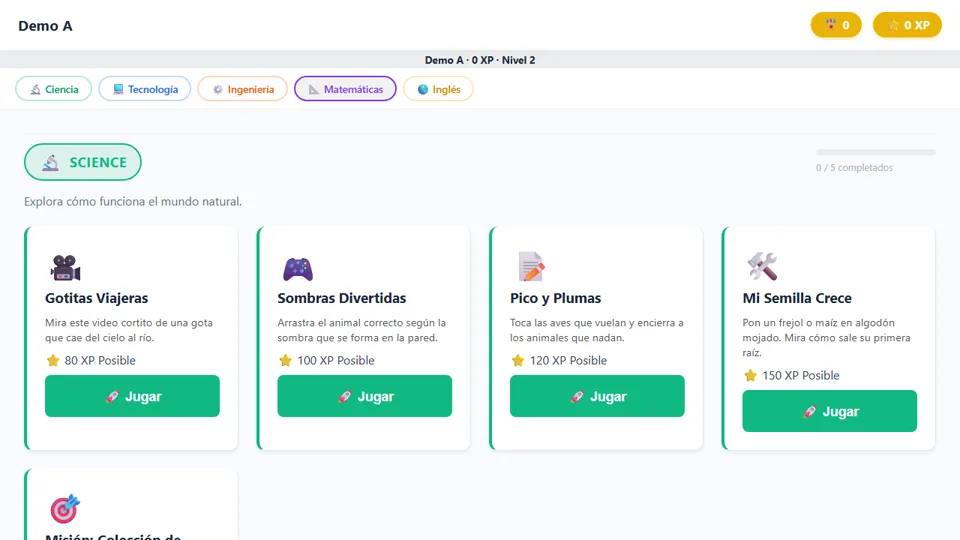Image resolution: width=960 pixels, height=540 pixels.
Task: Click the target dart icon on the Misión card
Action: tap(65, 508)
